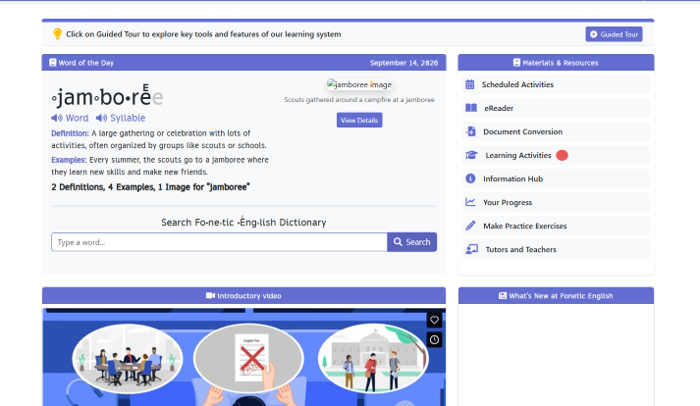
Task: Click the Word of the Day header icon
Action: [x=53, y=63]
